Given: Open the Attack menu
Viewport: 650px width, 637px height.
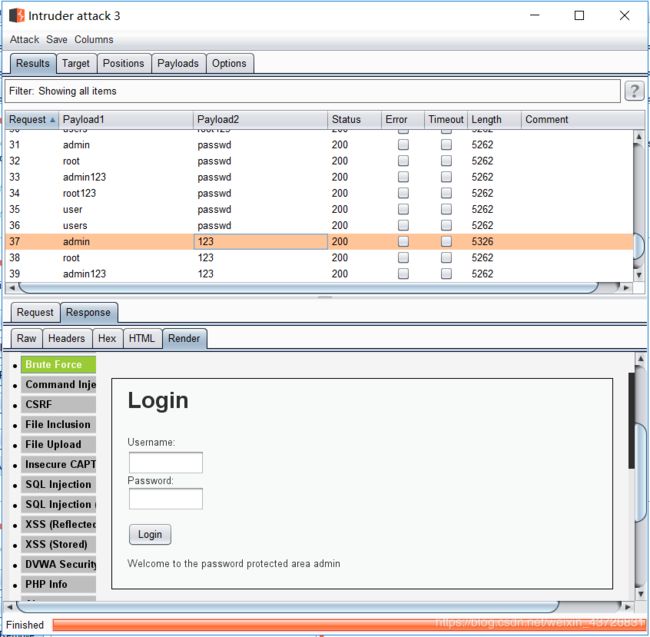Looking at the screenshot, I should (24, 40).
